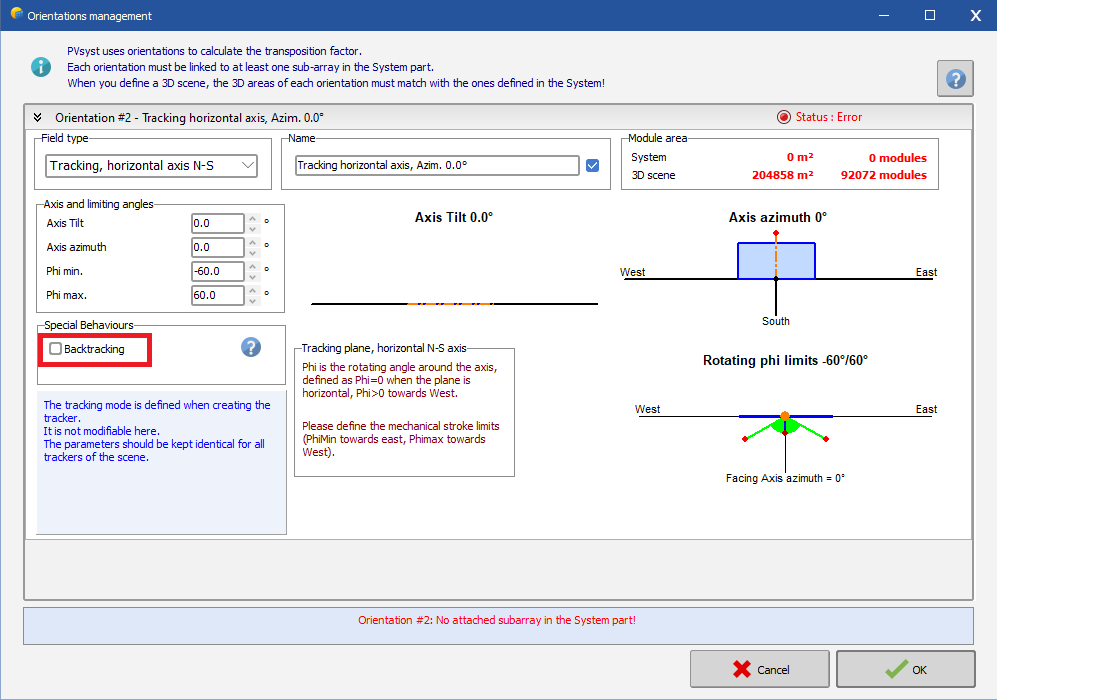Toggle the checkbox next to Name field
1112x700 pixels.
(x=593, y=166)
